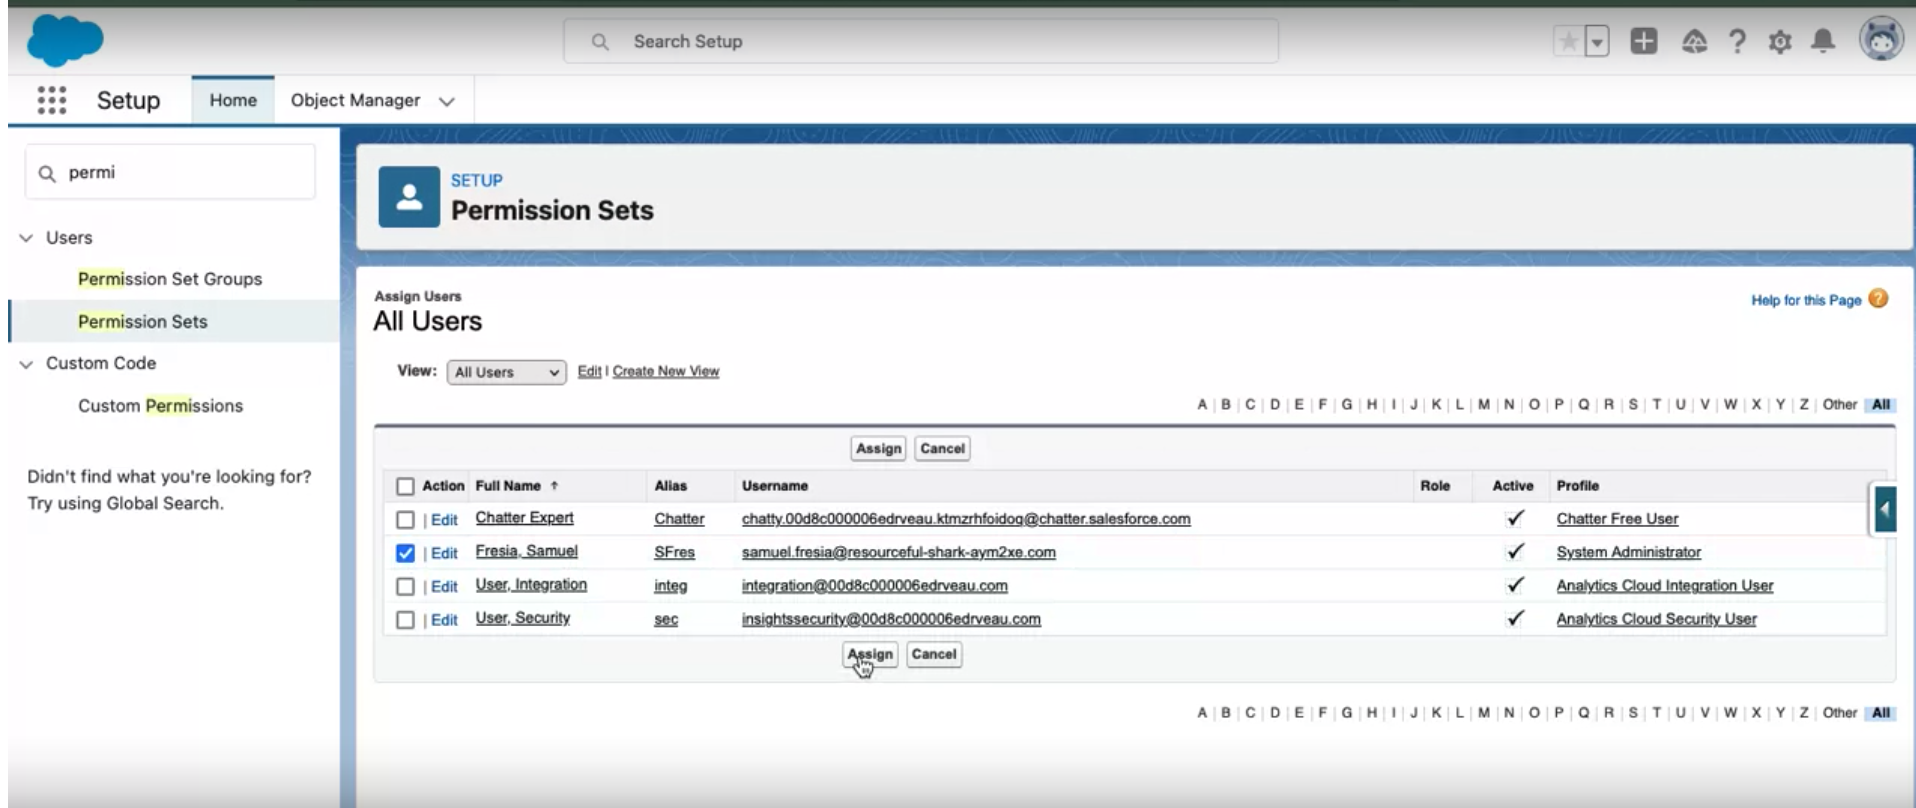This screenshot has width=1916, height=808.
Task: Select All in the top letter index
Action: click(1881, 405)
